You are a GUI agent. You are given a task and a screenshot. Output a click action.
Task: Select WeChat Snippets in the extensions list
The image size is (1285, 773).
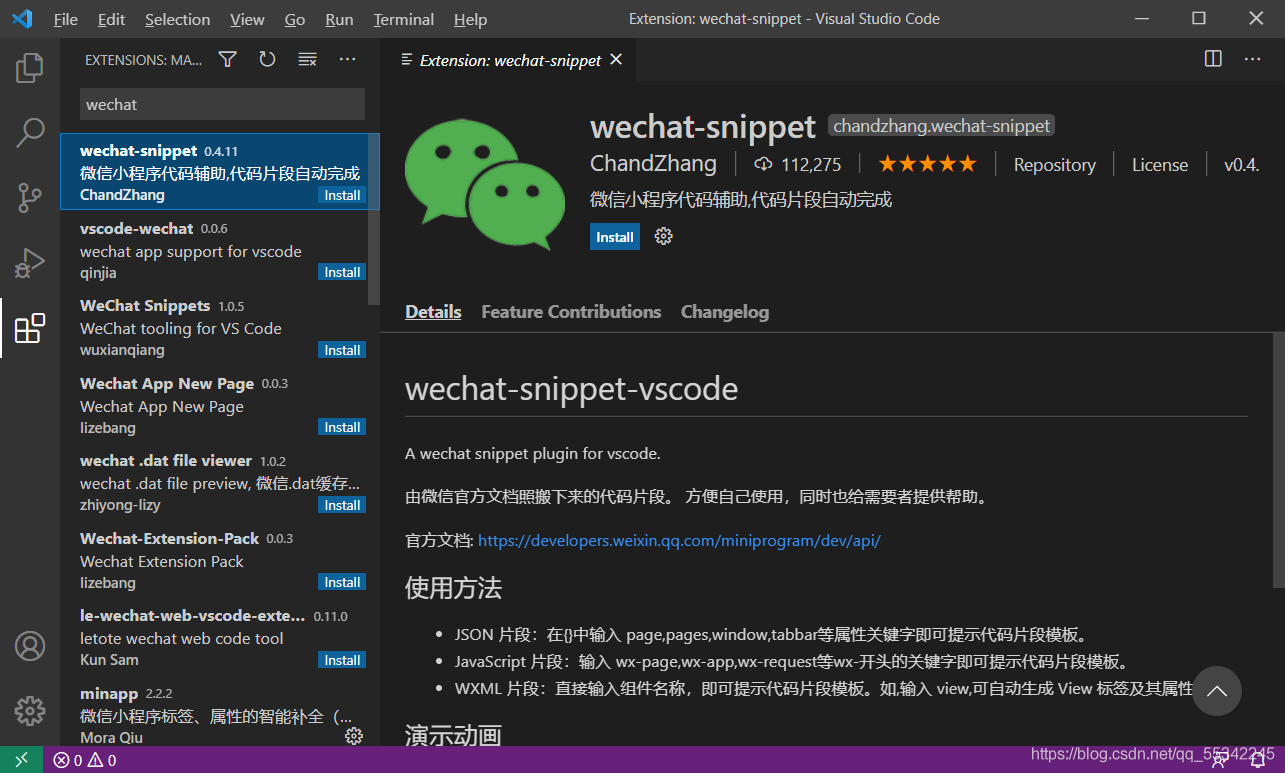220,328
